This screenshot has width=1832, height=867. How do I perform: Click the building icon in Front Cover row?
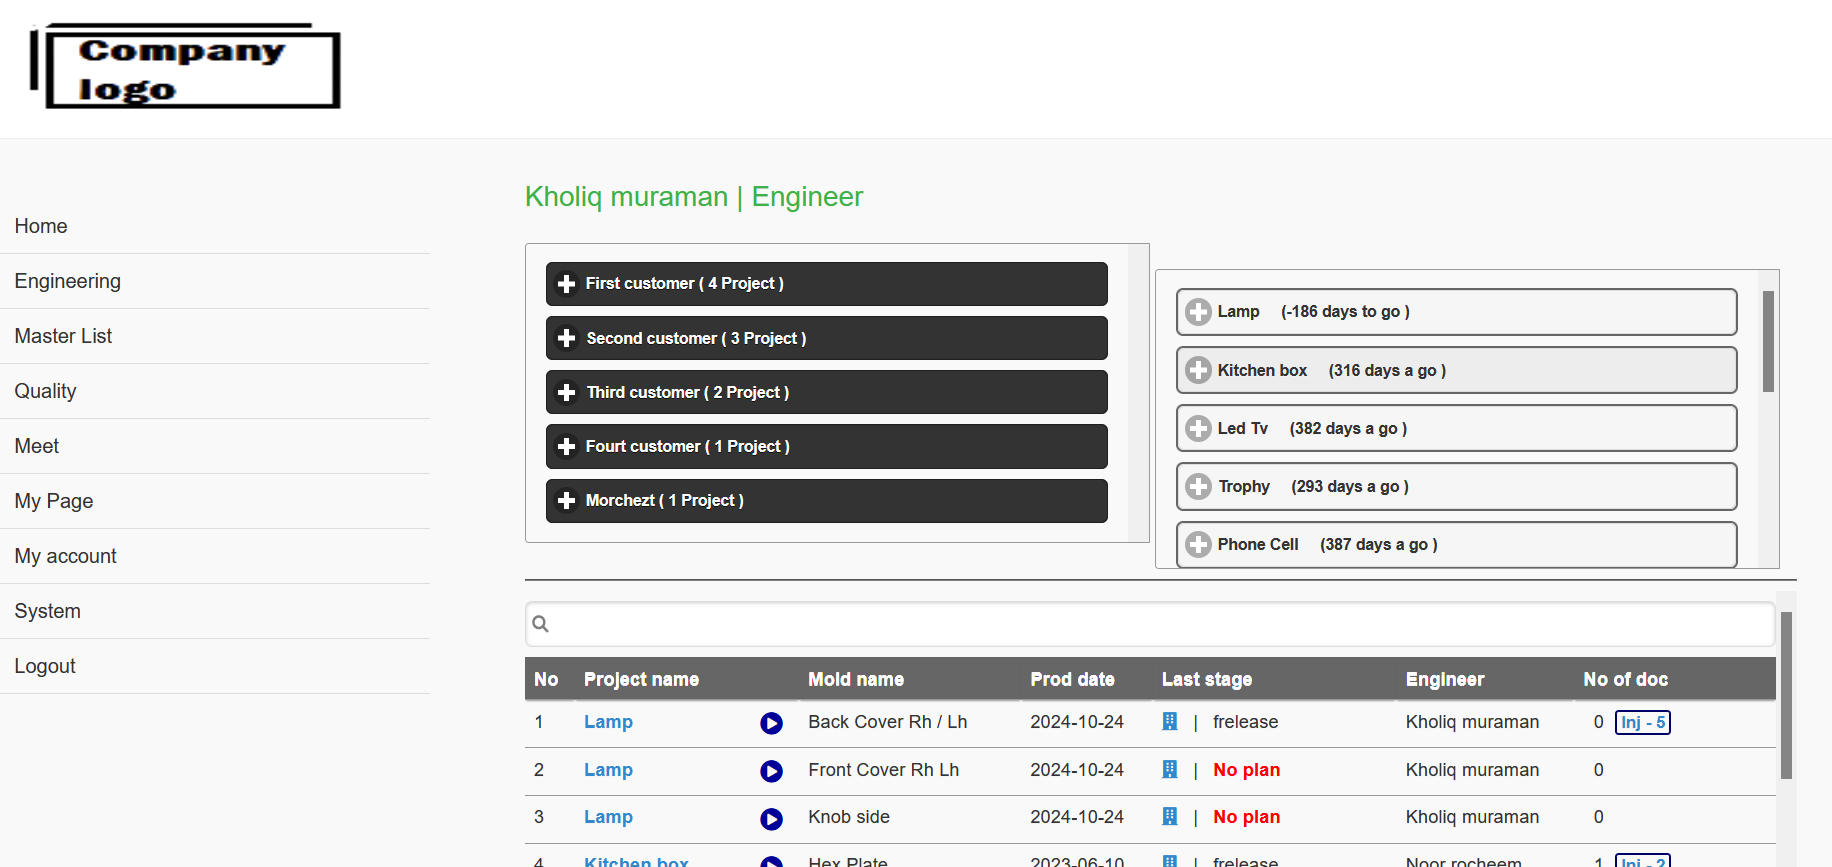[x=1170, y=769]
